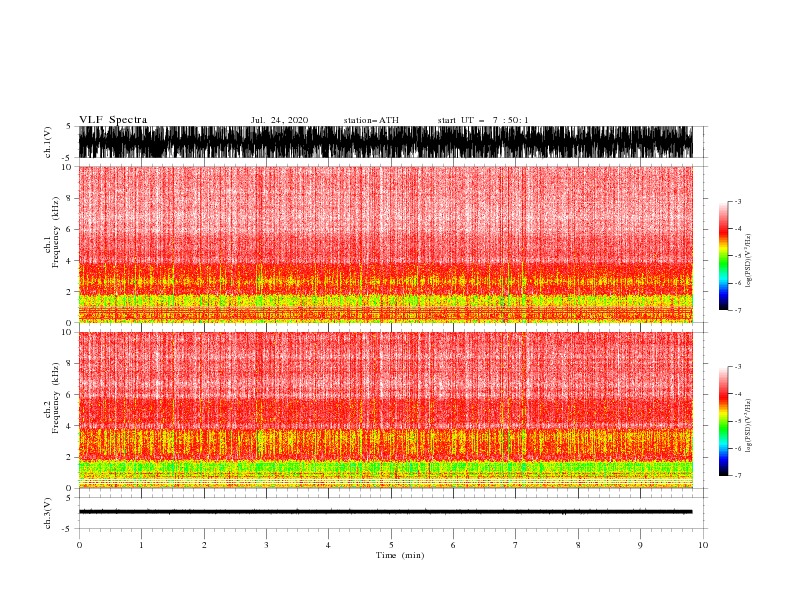This screenshot has width=792, height=612.
Task: Select the date "Jul. 24, 2020"
Action: point(279,120)
